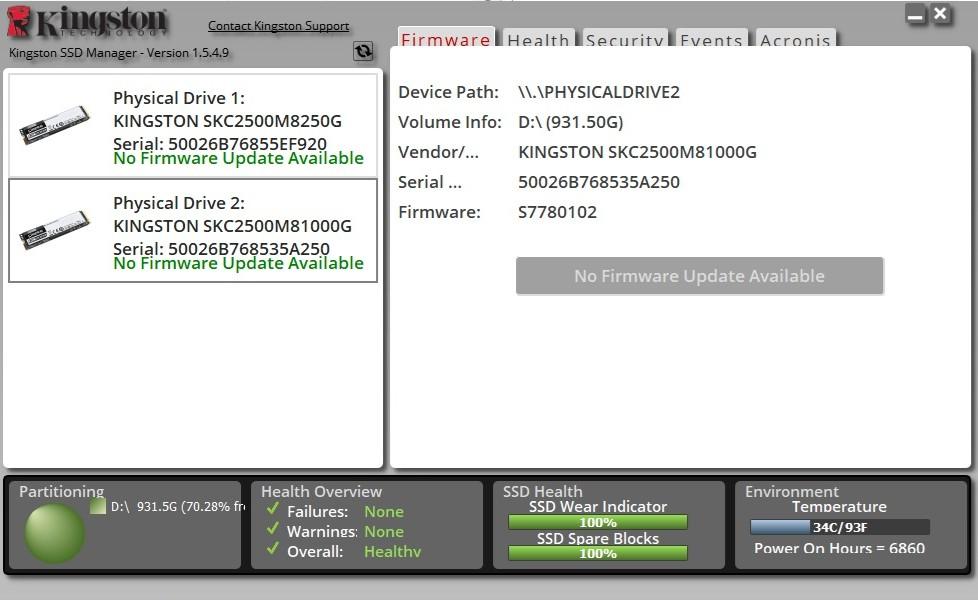Click Kingston SSD Manager Version 1.5.4.9 text
This screenshot has height=600, width=978.
click(x=119, y=53)
